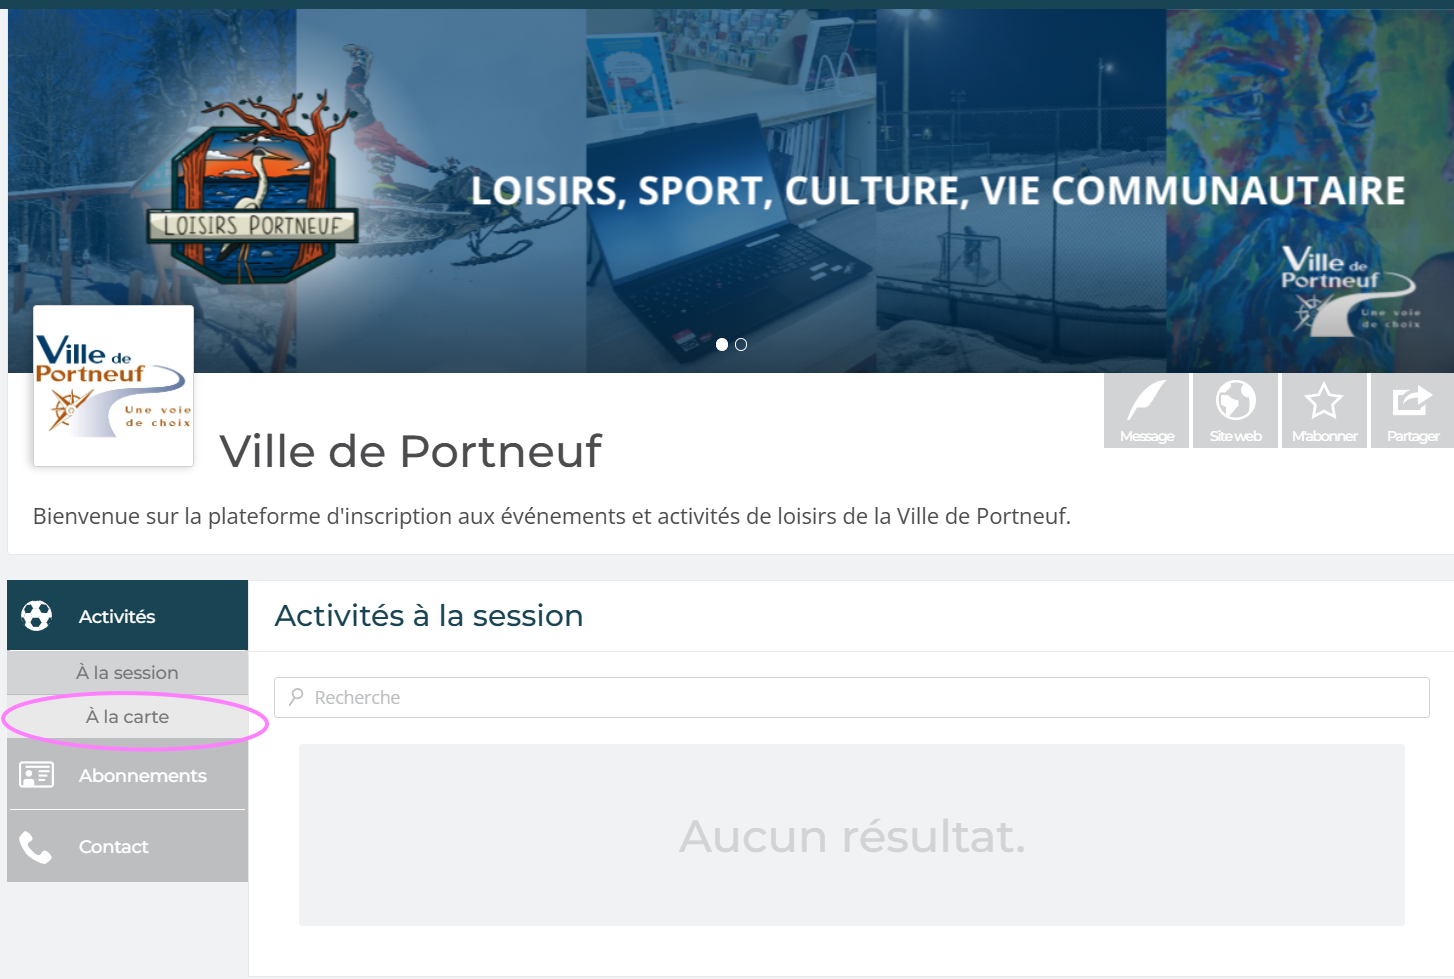Click the Partager share arrow icon

coord(1412,401)
